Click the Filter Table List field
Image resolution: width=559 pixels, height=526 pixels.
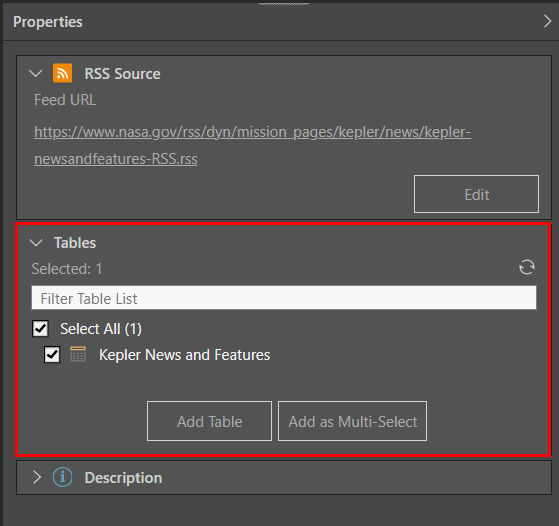284,298
